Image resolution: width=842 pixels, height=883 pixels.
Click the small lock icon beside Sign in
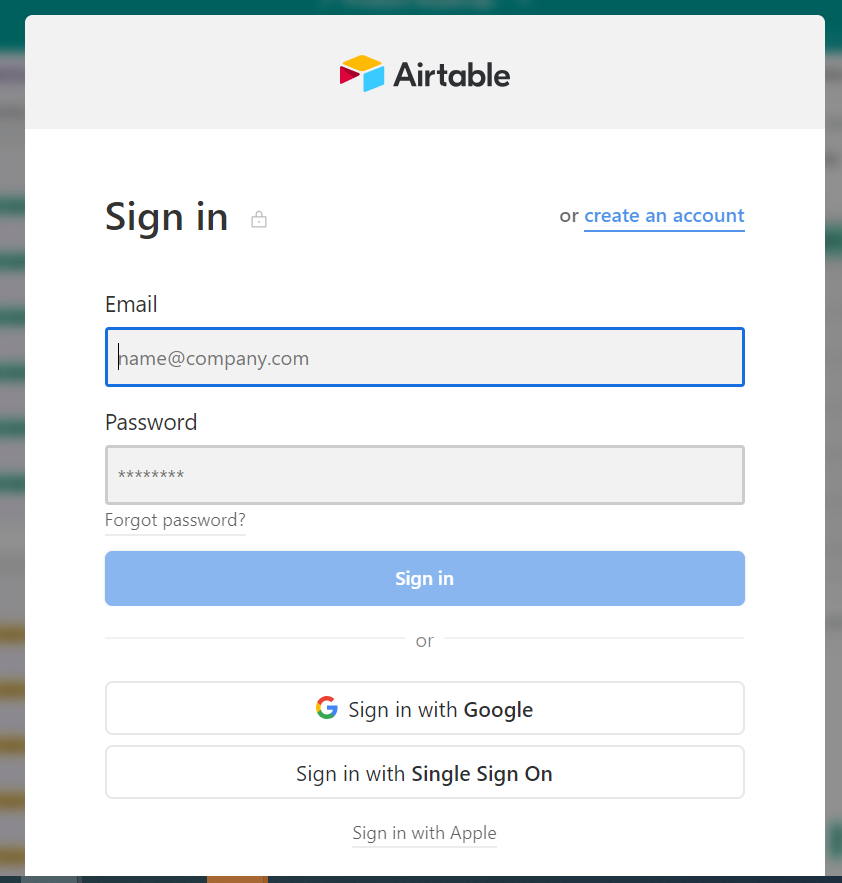point(259,219)
